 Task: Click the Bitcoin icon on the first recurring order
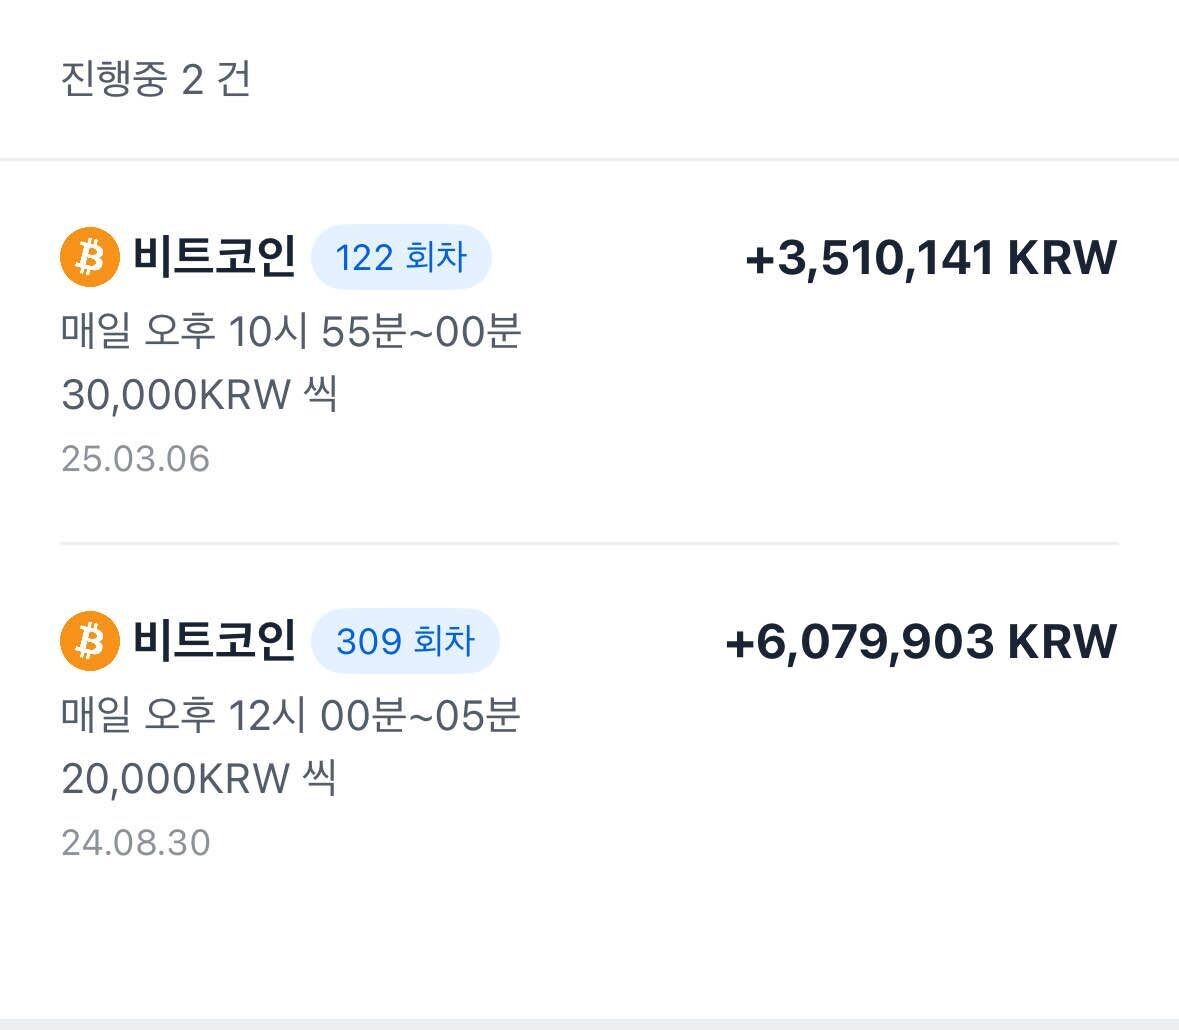click(90, 258)
